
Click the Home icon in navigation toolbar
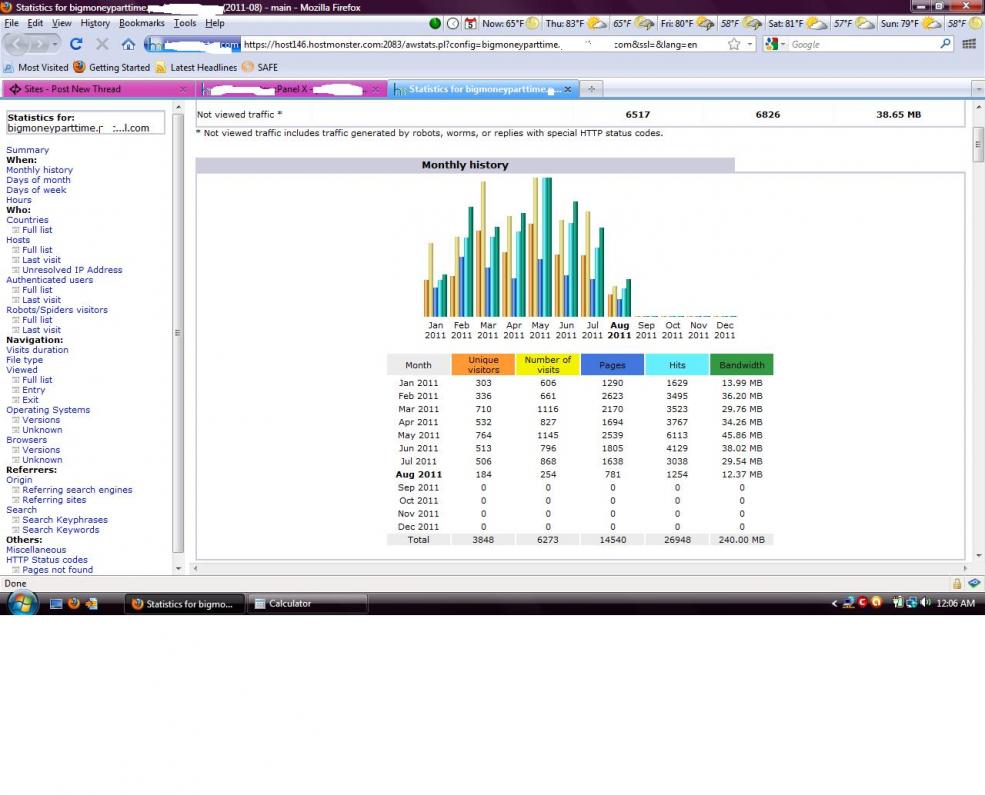(x=128, y=44)
